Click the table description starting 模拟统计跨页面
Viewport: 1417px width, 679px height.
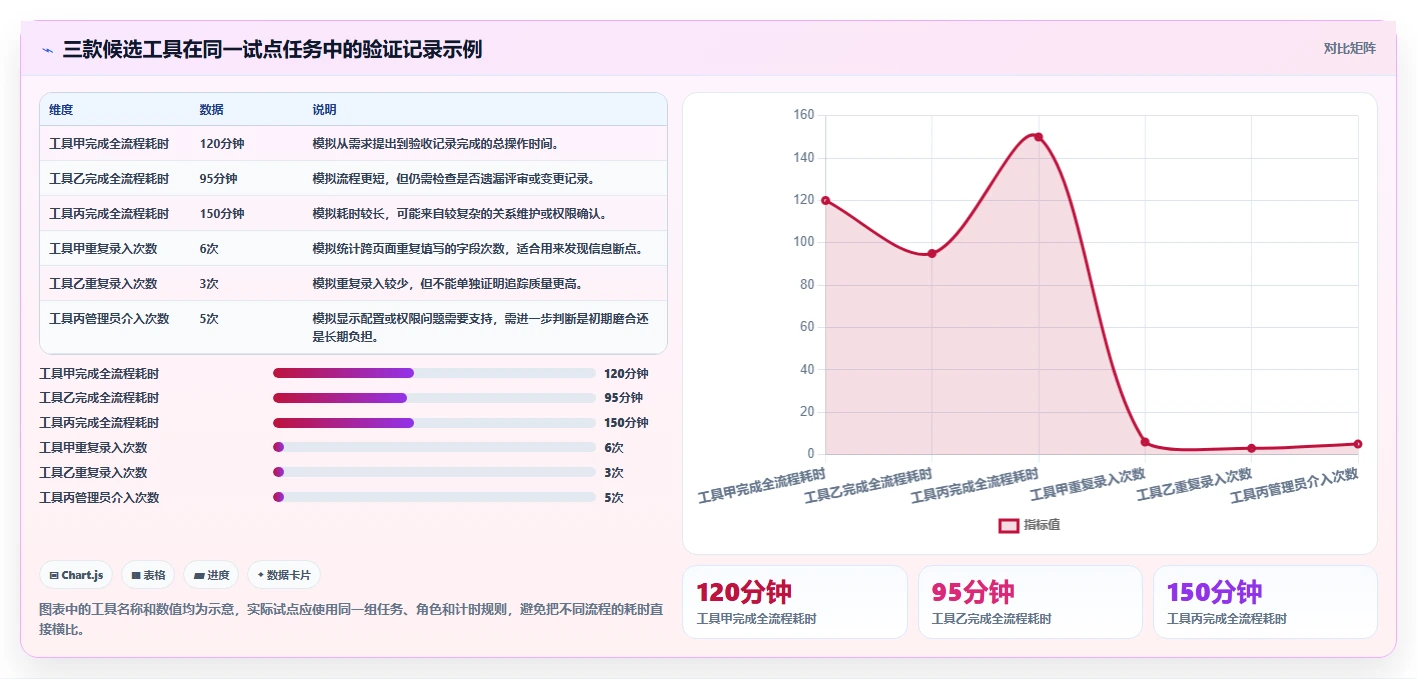click(478, 249)
